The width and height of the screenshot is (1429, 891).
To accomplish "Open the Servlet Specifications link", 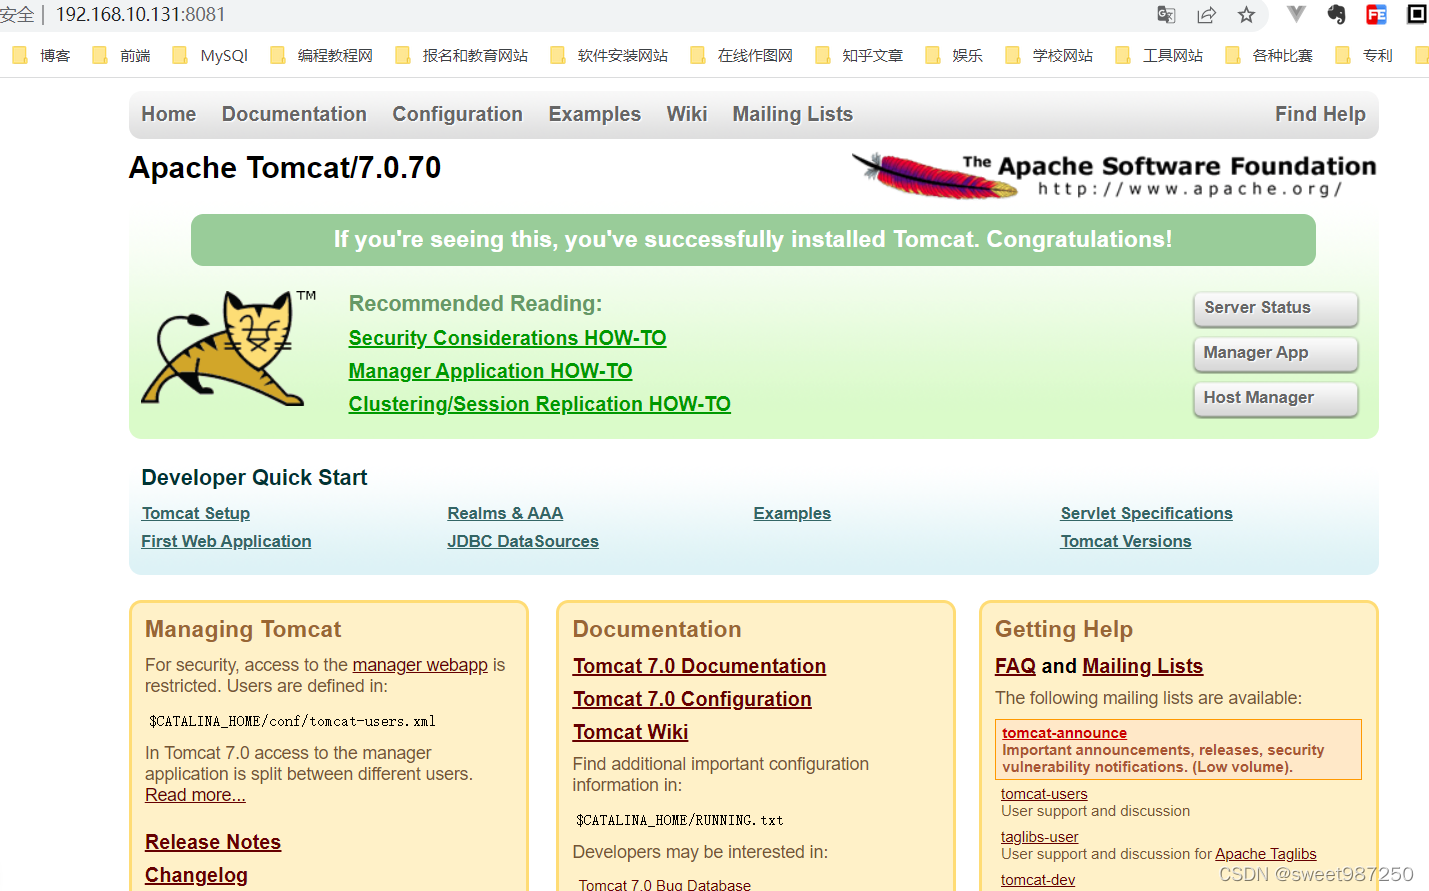I will pos(1146,513).
